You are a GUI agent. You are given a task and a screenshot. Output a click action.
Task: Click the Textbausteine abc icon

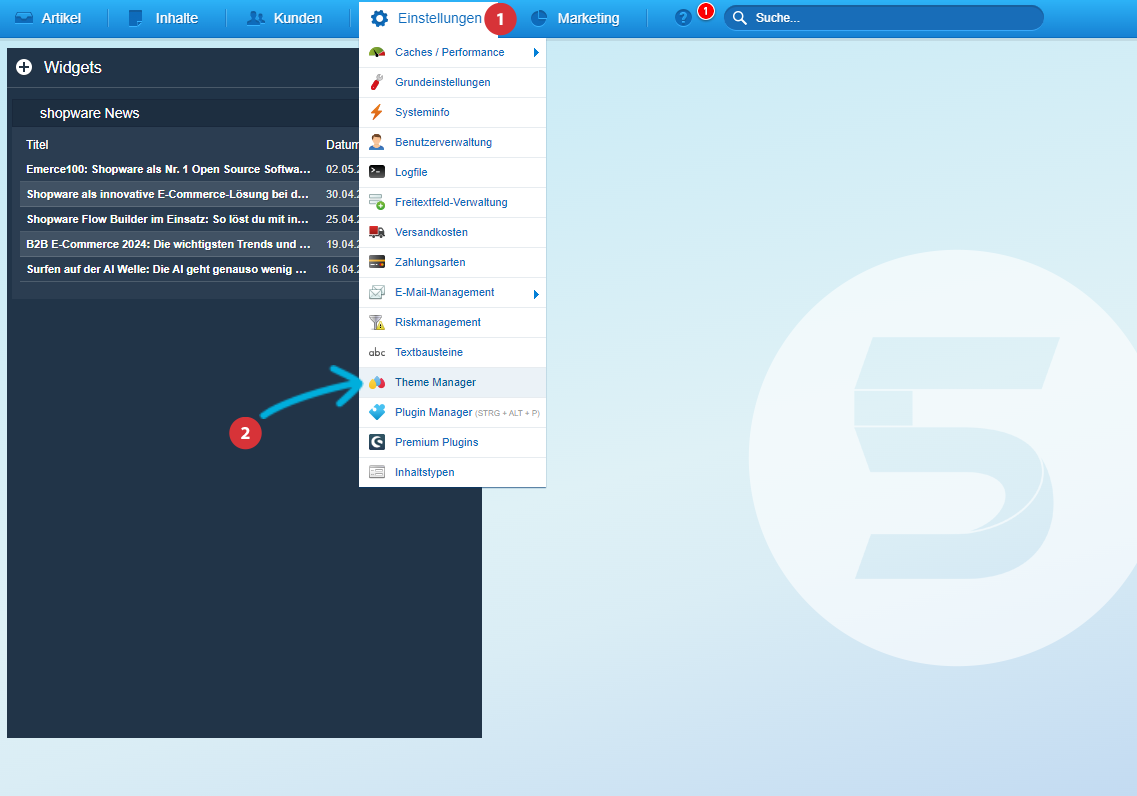[376, 352]
